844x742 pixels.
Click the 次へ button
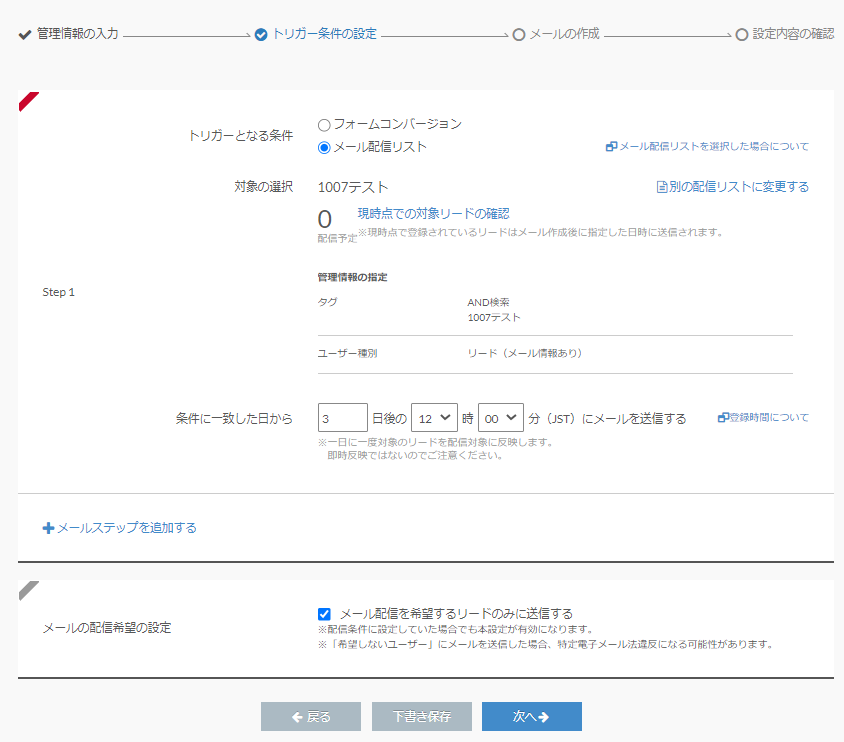click(x=531, y=717)
